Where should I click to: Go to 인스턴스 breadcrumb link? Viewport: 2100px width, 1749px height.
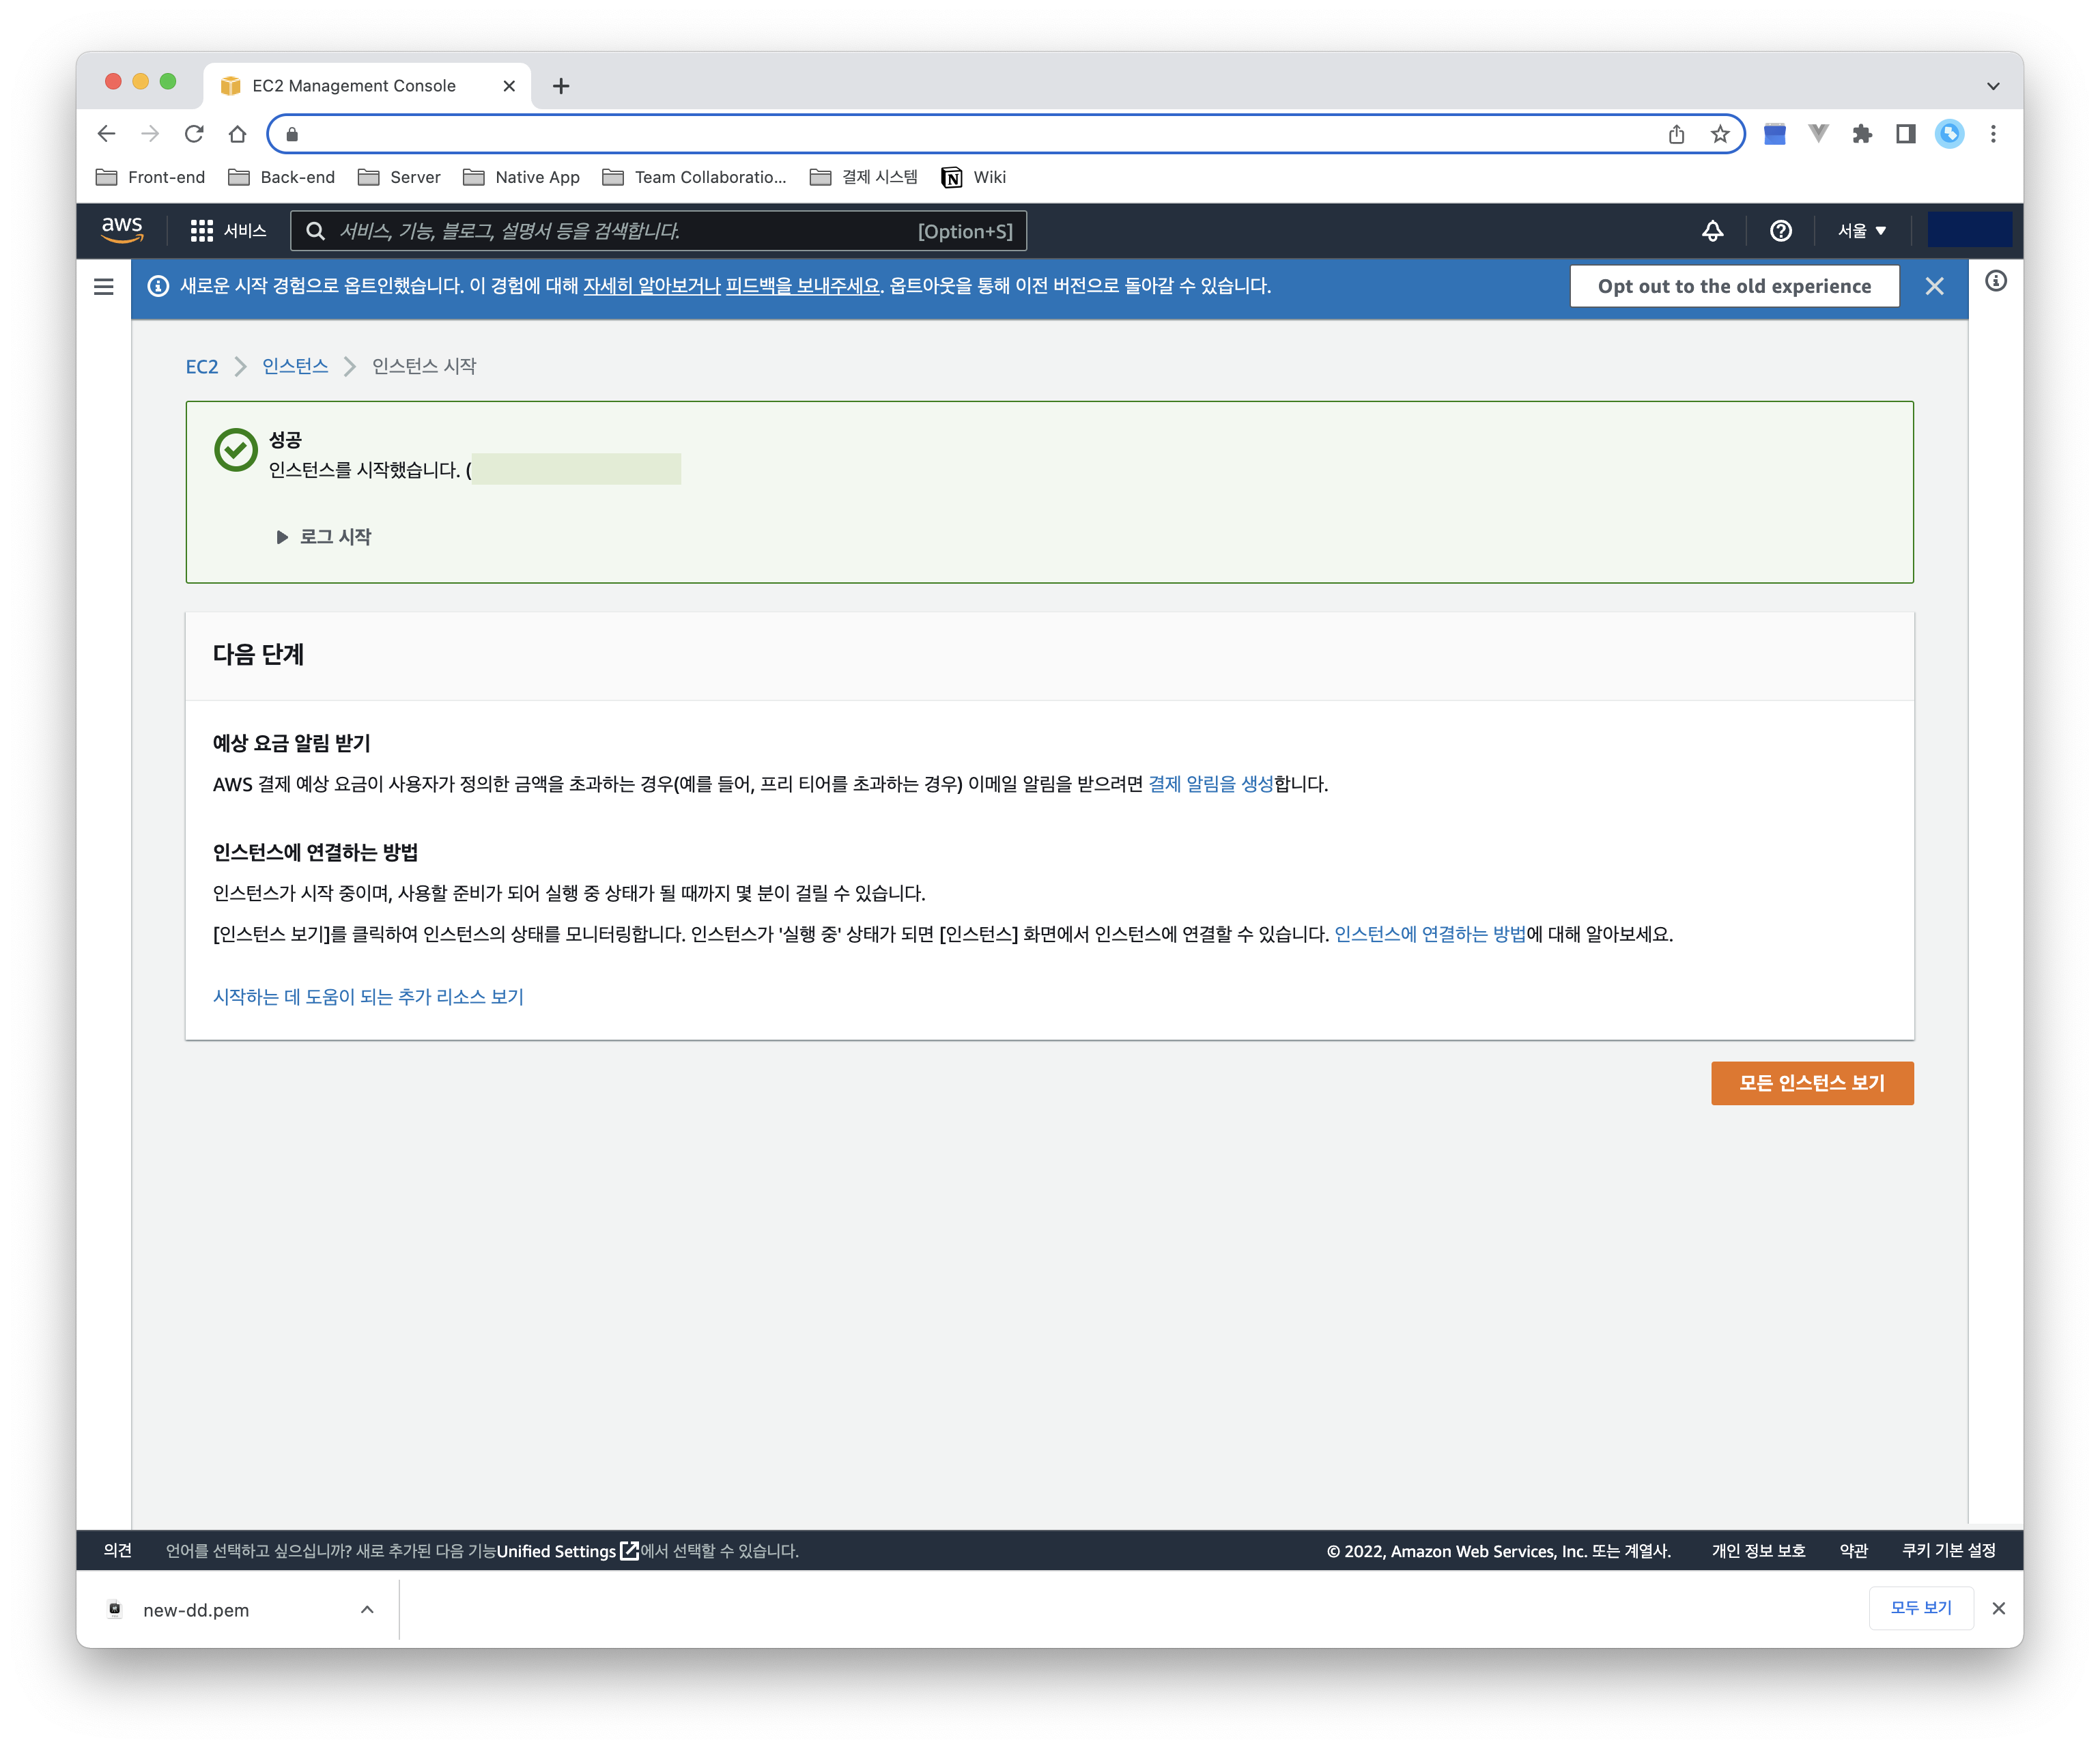click(295, 366)
